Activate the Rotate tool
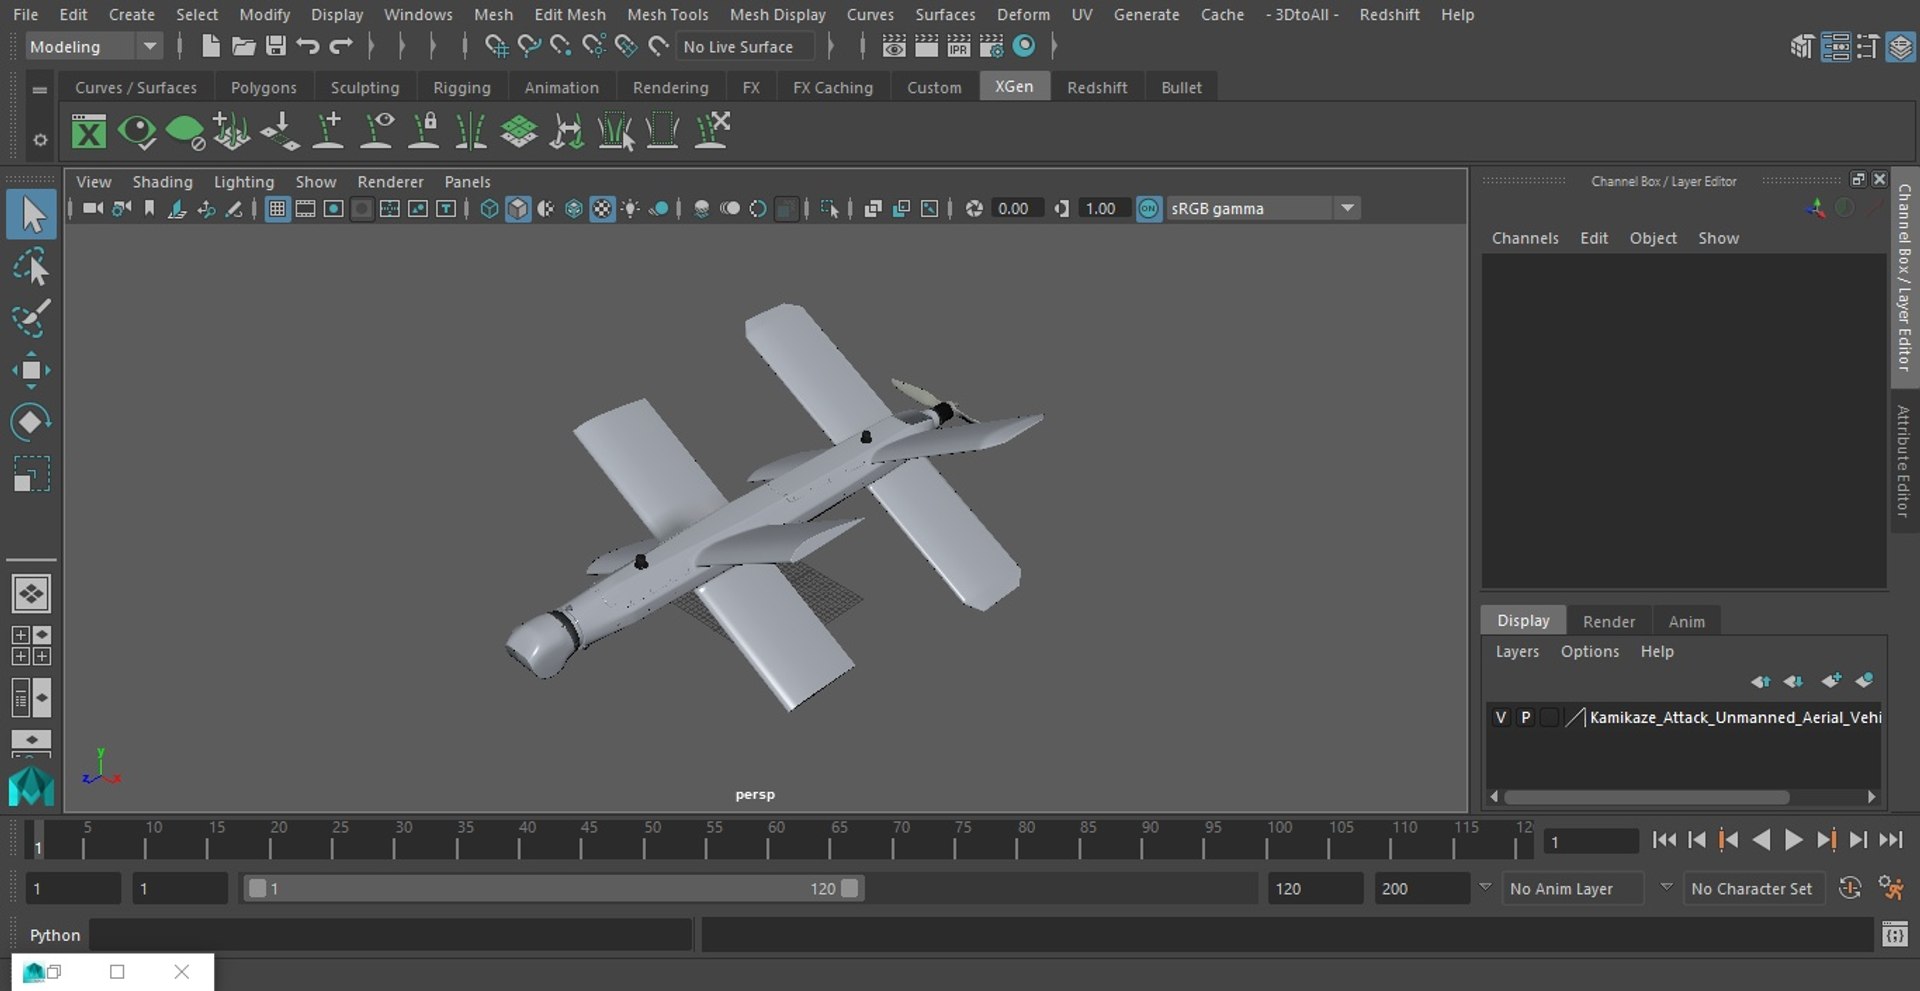 click(31, 422)
